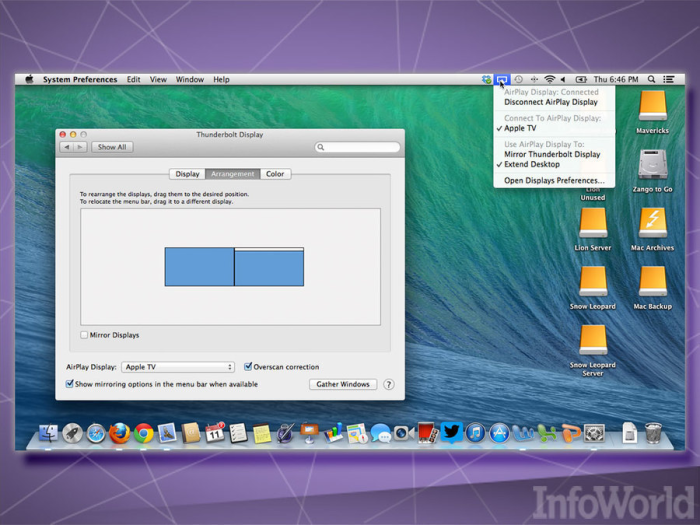Open the System Preferences app menu
This screenshot has height=525, width=700.
click(x=80, y=79)
